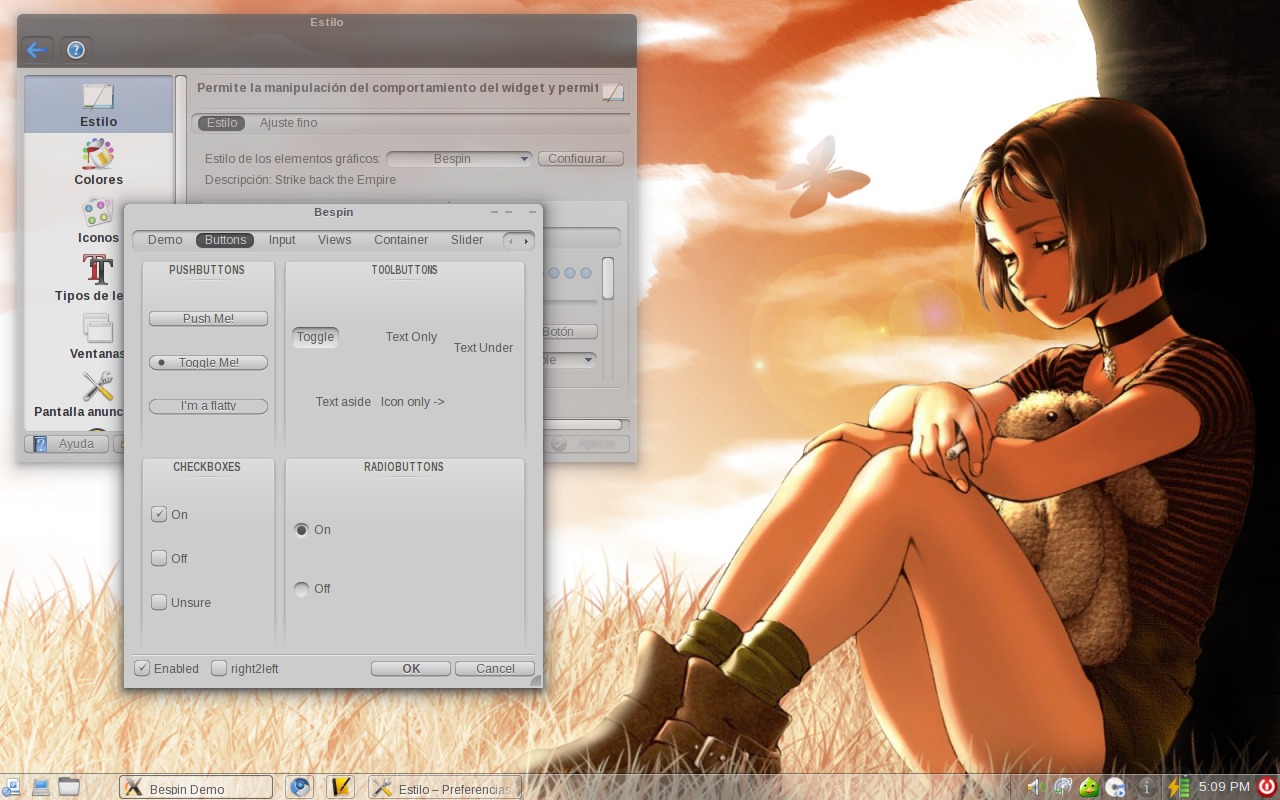Click the 'Toggle' toolbutton

coord(315,337)
